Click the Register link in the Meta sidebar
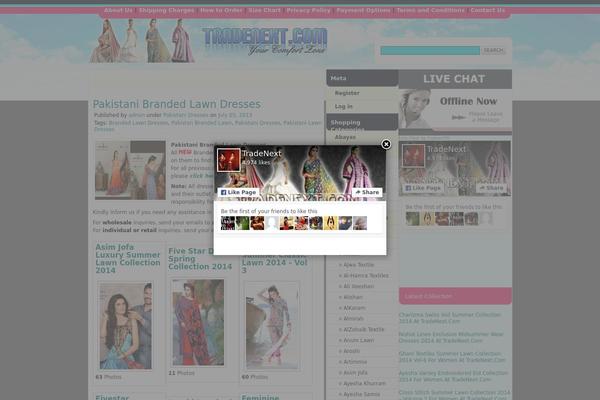Image resolution: width=600 pixels, height=400 pixels. [347, 93]
